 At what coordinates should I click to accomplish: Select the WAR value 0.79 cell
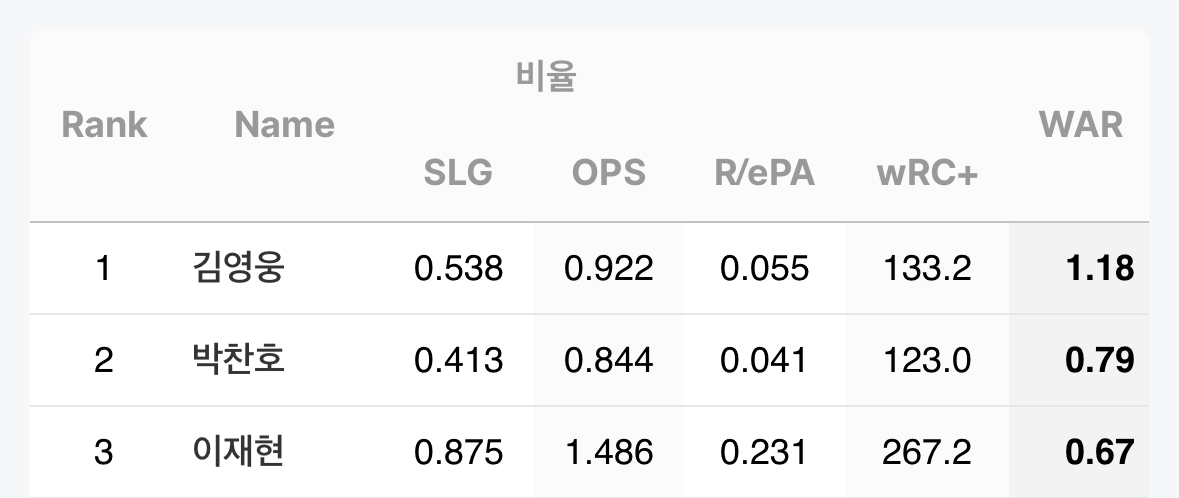(1099, 360)
